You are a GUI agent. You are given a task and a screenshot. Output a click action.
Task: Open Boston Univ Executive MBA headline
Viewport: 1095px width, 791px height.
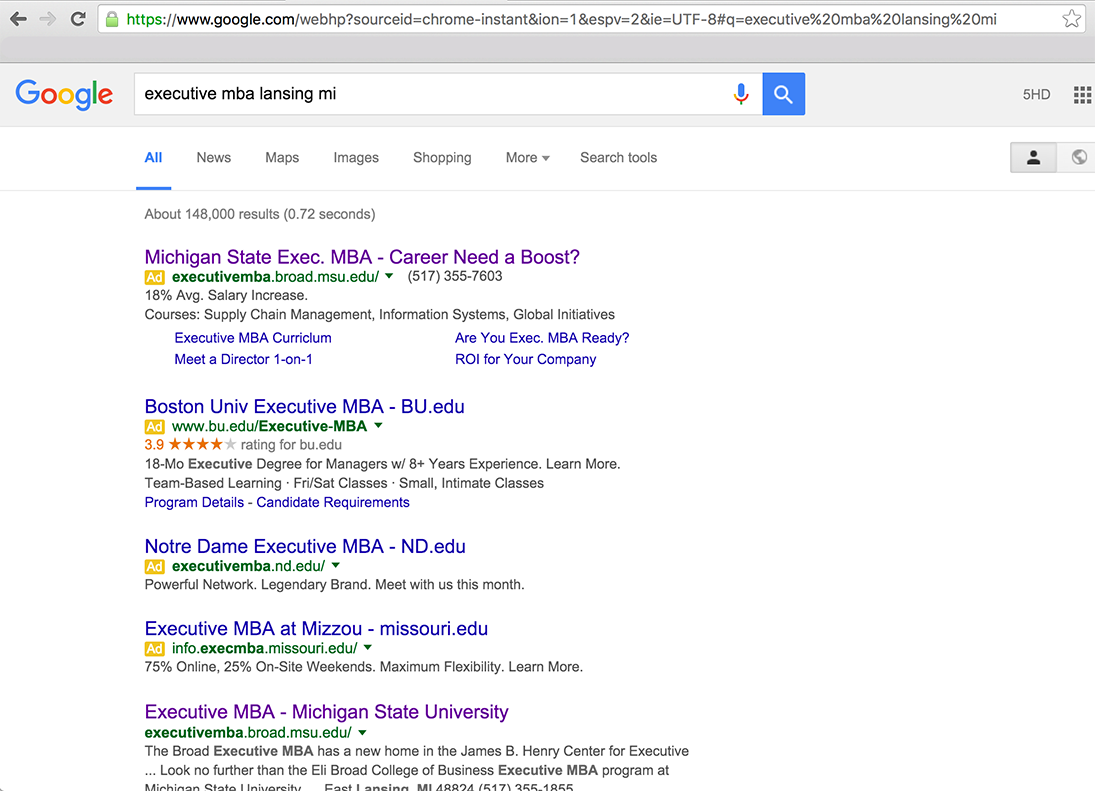point(304,406)
